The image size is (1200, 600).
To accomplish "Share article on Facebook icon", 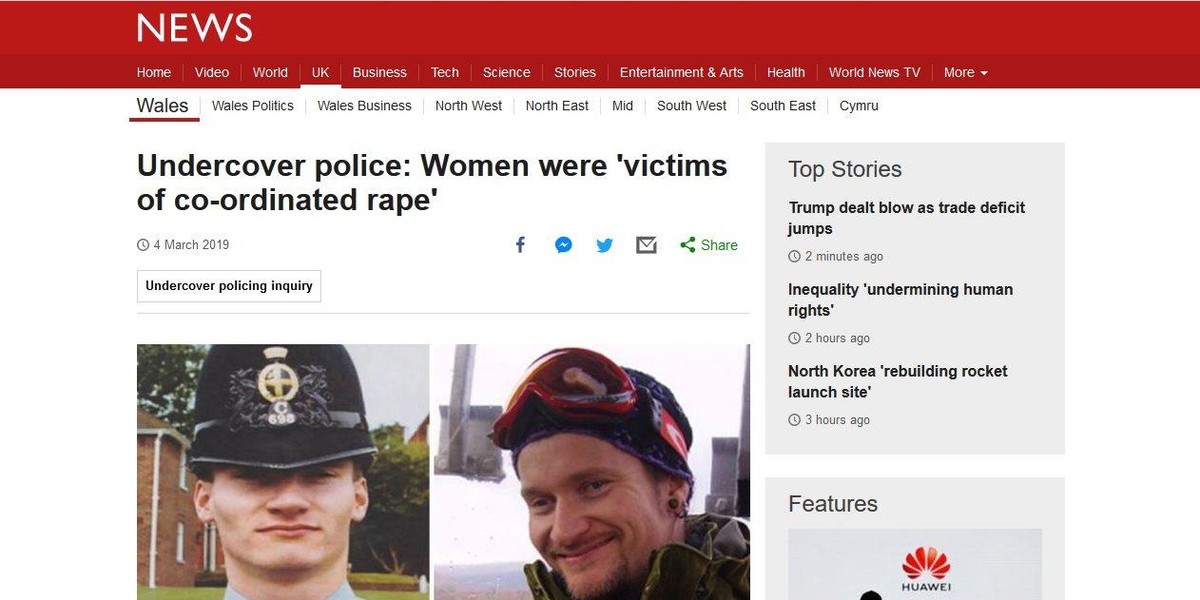I will pyautogui.click(x=520, y=245).
